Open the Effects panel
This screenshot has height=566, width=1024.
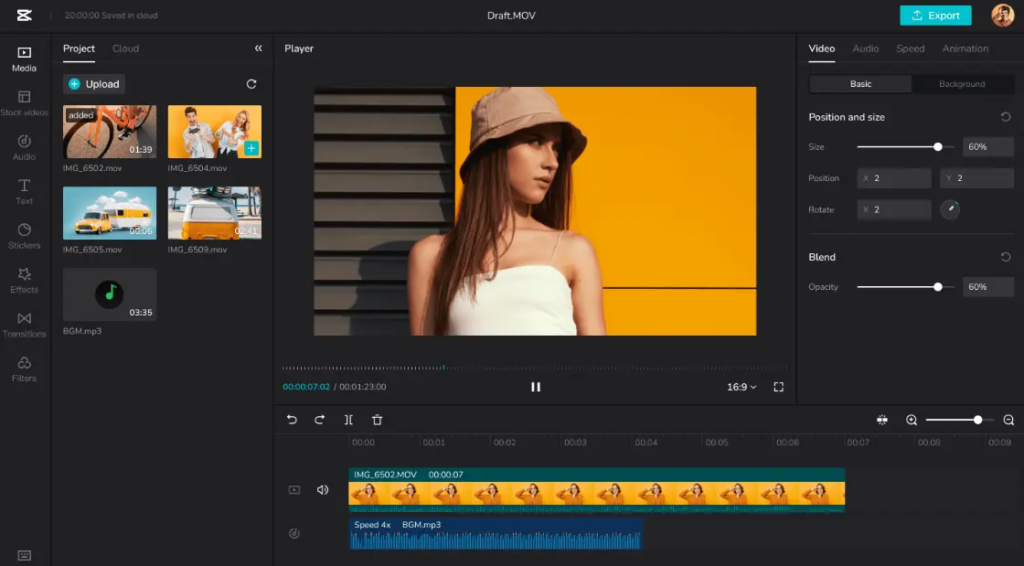point(24,281)
